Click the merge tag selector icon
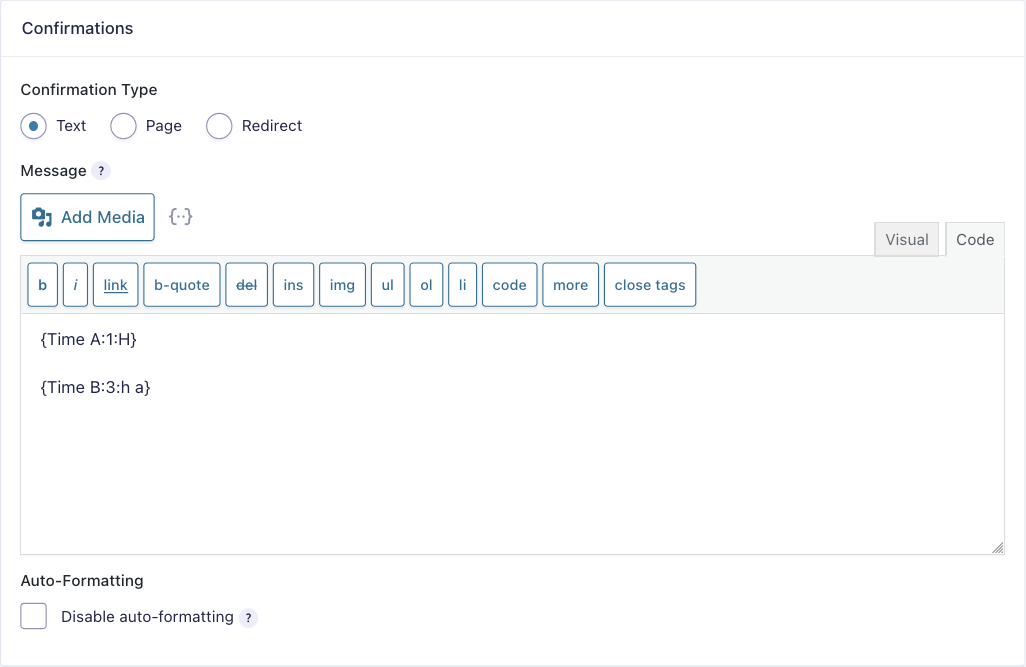This screenshot has width=1026, height=667. pos(180,217)
